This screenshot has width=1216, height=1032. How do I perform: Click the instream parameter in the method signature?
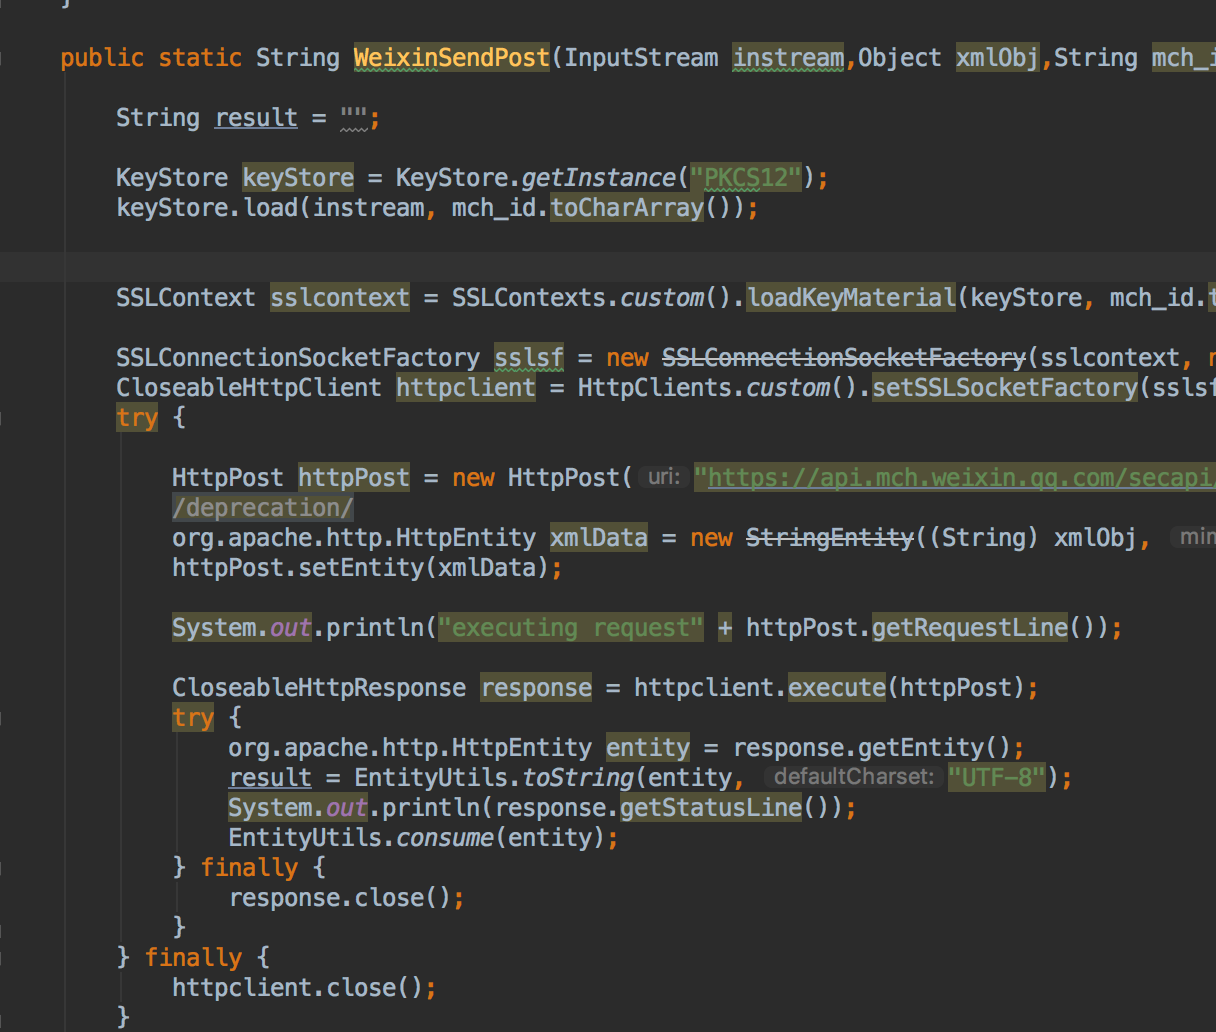coord(787,57)
